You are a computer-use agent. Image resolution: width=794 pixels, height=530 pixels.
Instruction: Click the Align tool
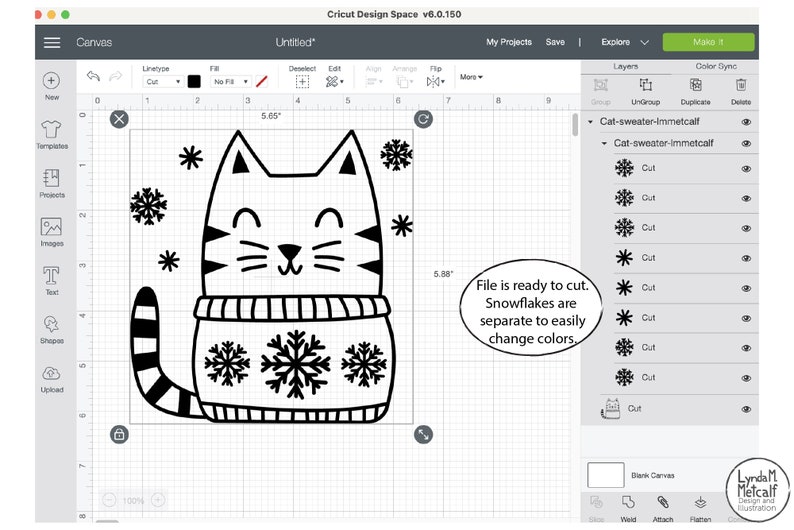click(374, 77)
